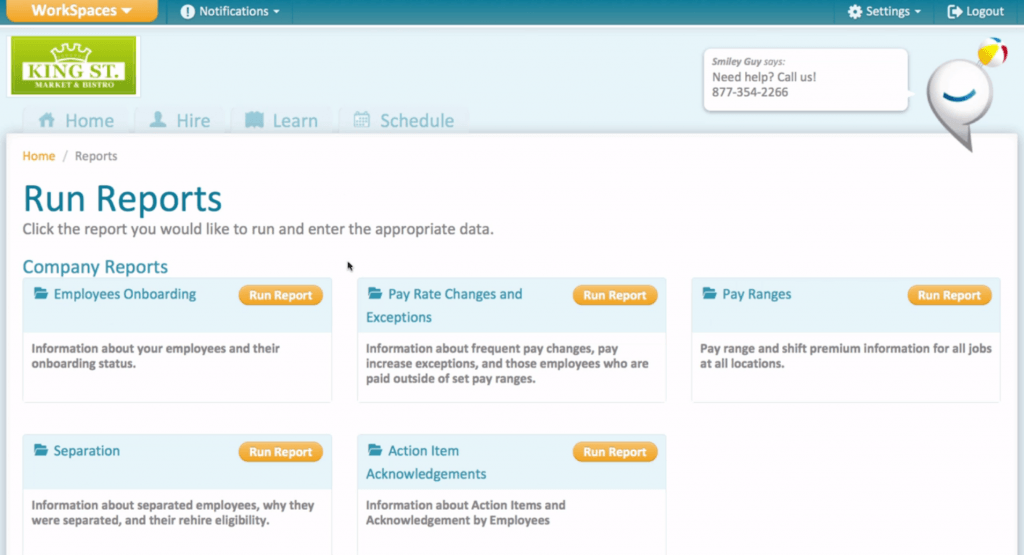Image resolution: width=1024 pixels, height=555 pixels.
Task: Switch to the Hire tab
Action: (x=180, y=120)
